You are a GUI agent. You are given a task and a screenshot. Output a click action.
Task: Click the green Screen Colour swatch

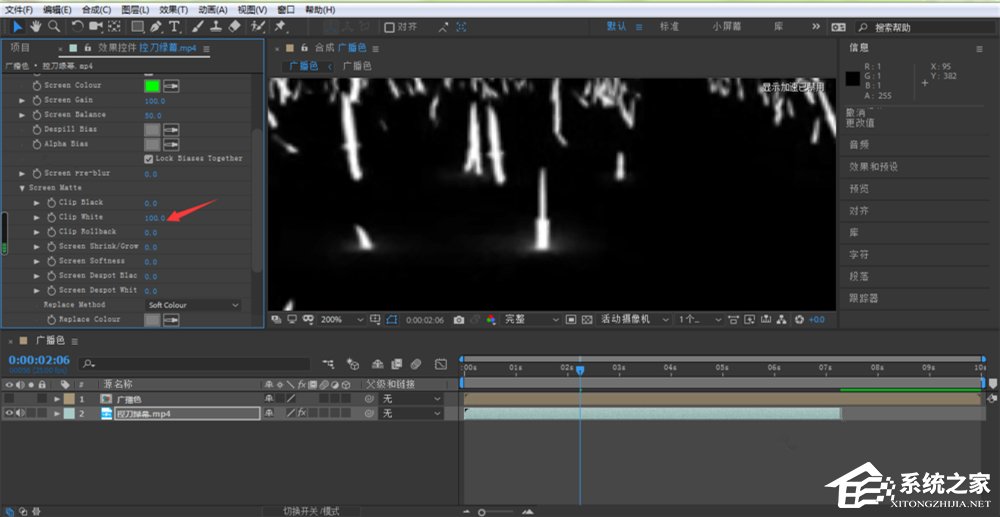coord(152,86)
